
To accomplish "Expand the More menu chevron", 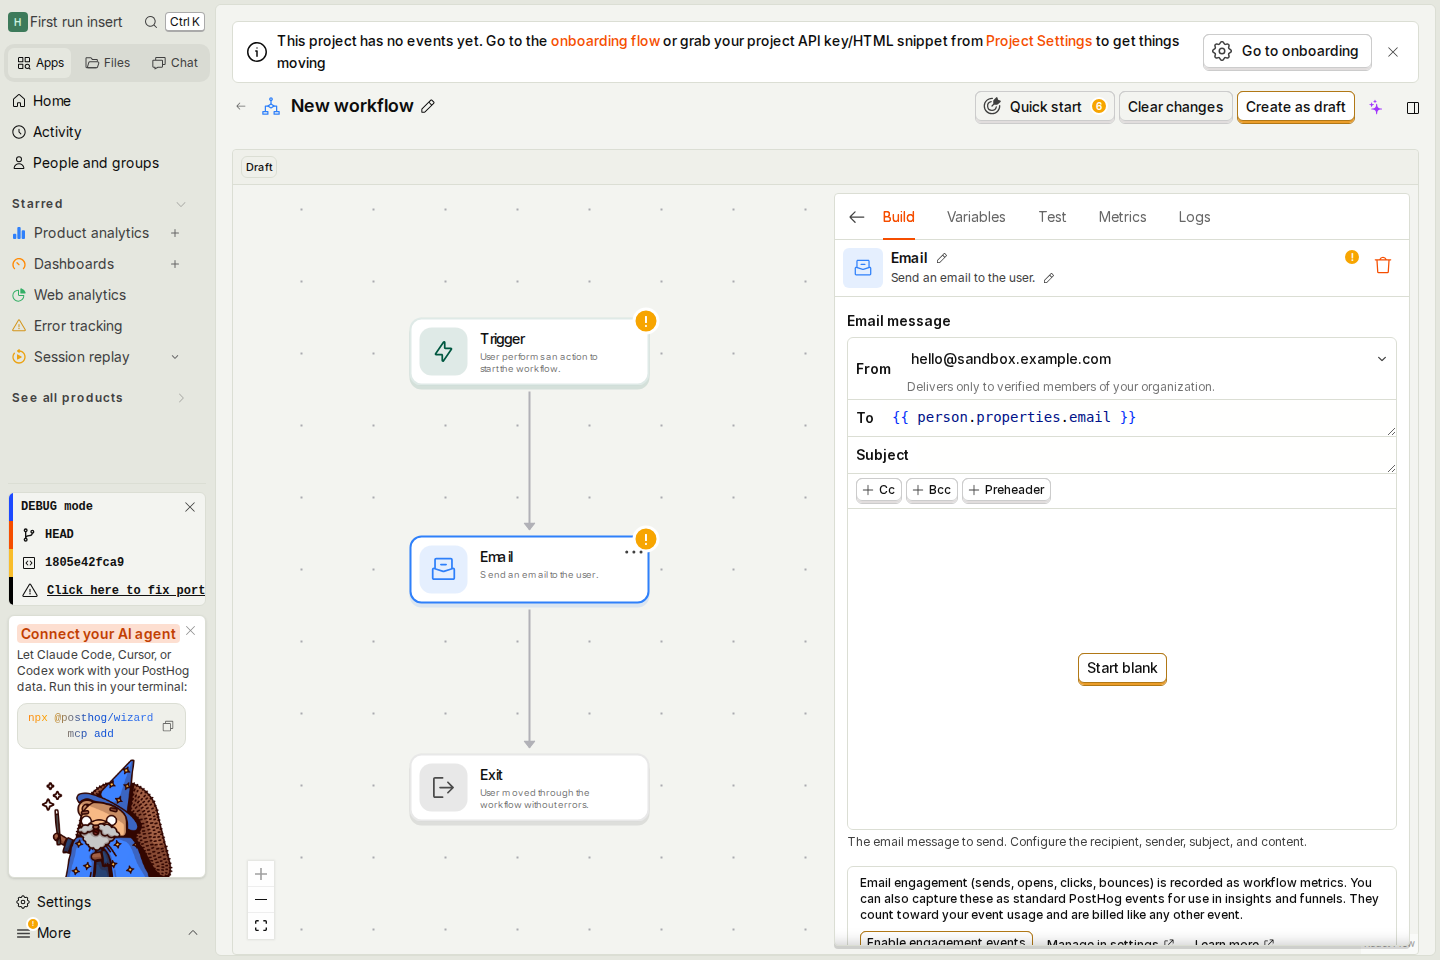I will click(193, 933).
